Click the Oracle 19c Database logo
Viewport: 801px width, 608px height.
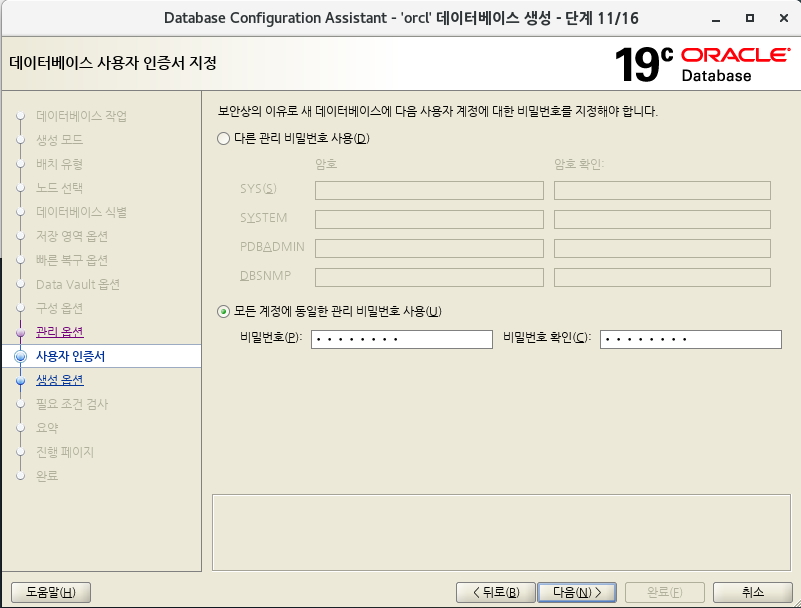702,65
